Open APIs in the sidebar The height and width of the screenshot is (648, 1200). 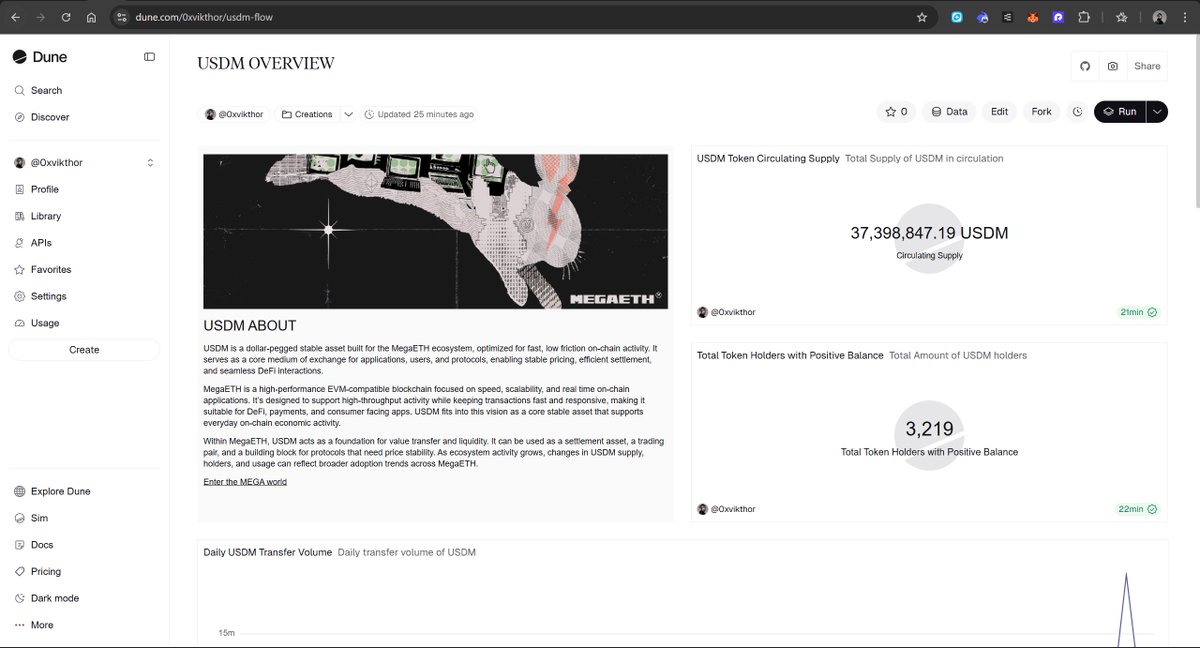tap(84, 243)
